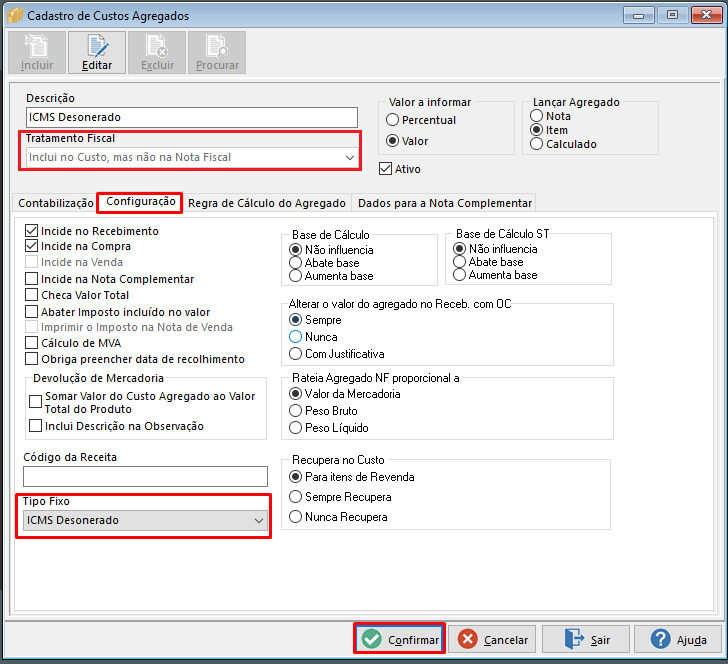Viewport: 728px width, 664px height.
Task: Click the Procurar toolbar icon
Action: (217, 52)
